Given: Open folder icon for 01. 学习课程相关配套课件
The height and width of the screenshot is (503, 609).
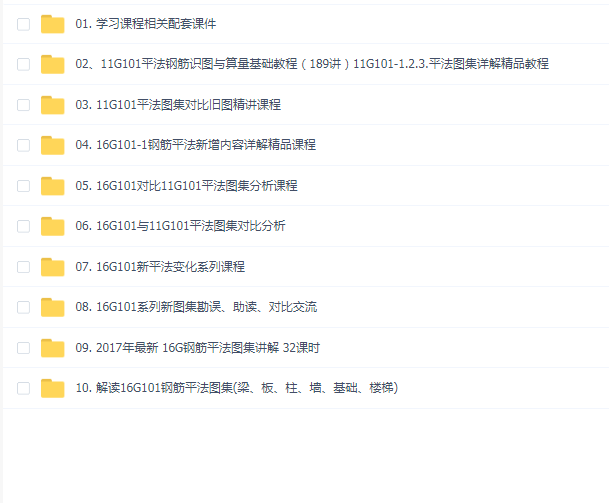Looking at the screenshot, I should pyautogui.click(x=52, y=24).
